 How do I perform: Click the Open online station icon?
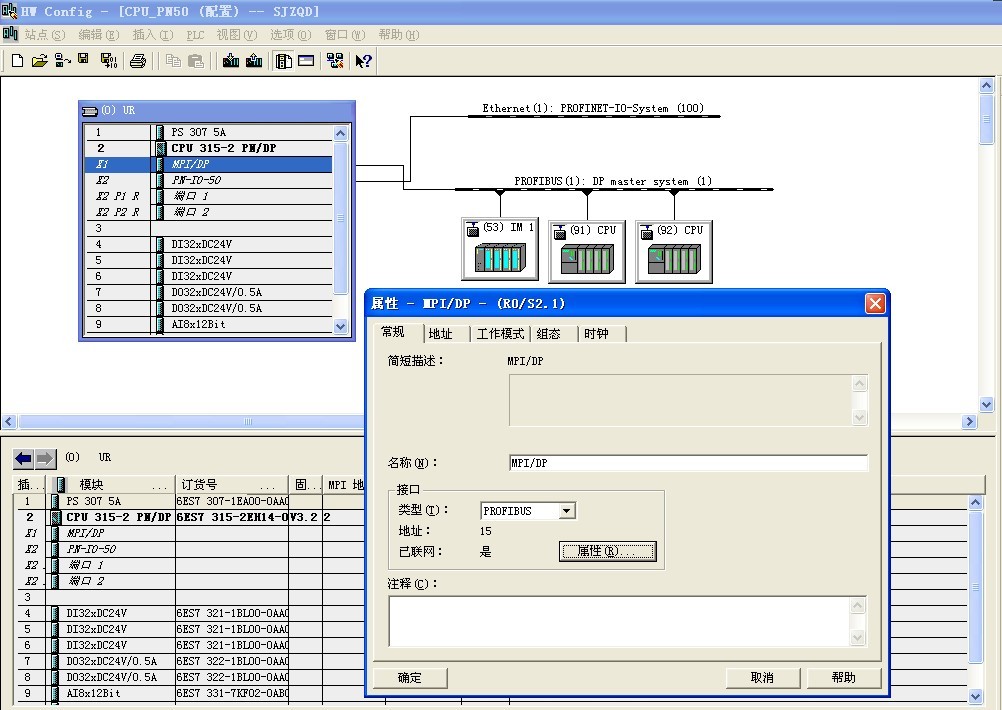tap(62, 61)
